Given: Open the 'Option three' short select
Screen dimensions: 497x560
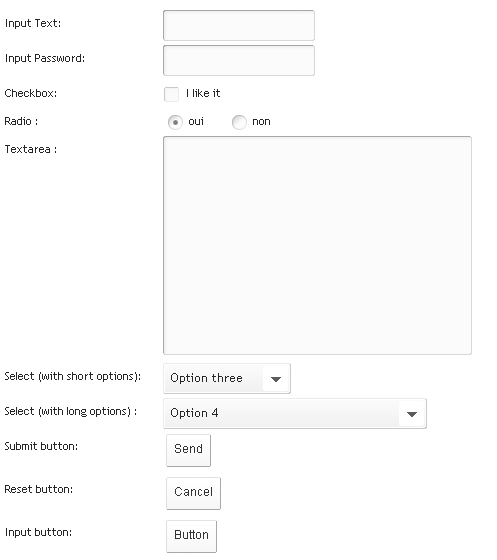Looking at the screenshot, I should 227,379.
